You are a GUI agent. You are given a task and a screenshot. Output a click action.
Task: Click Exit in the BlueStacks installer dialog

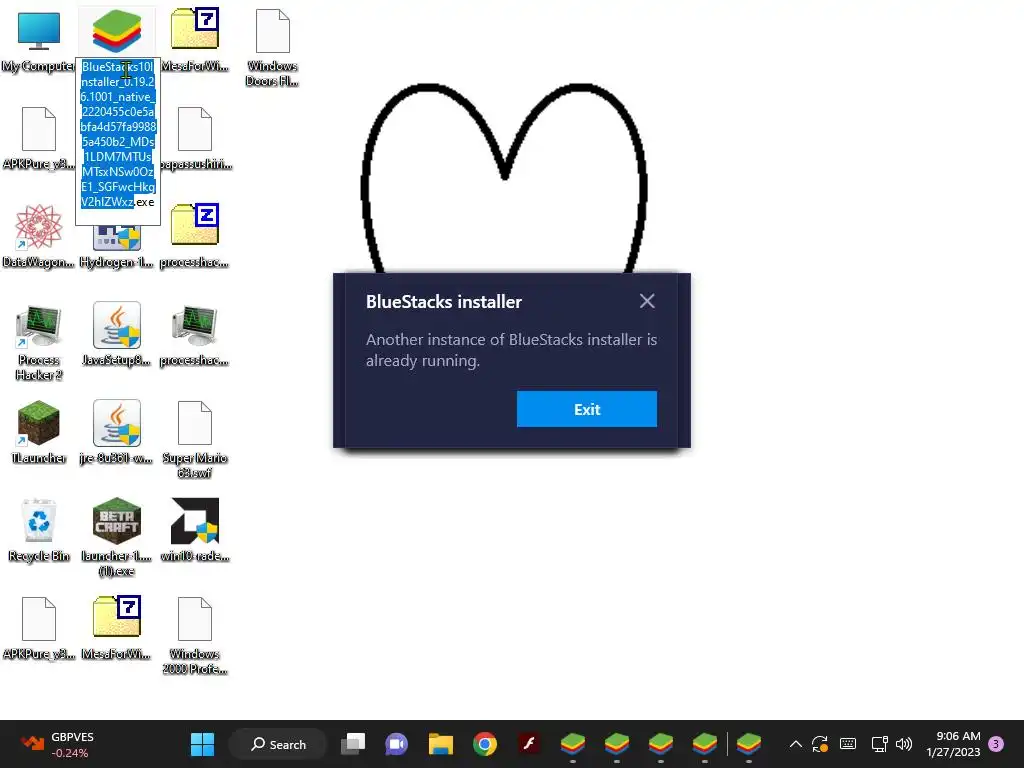point(586,409)
